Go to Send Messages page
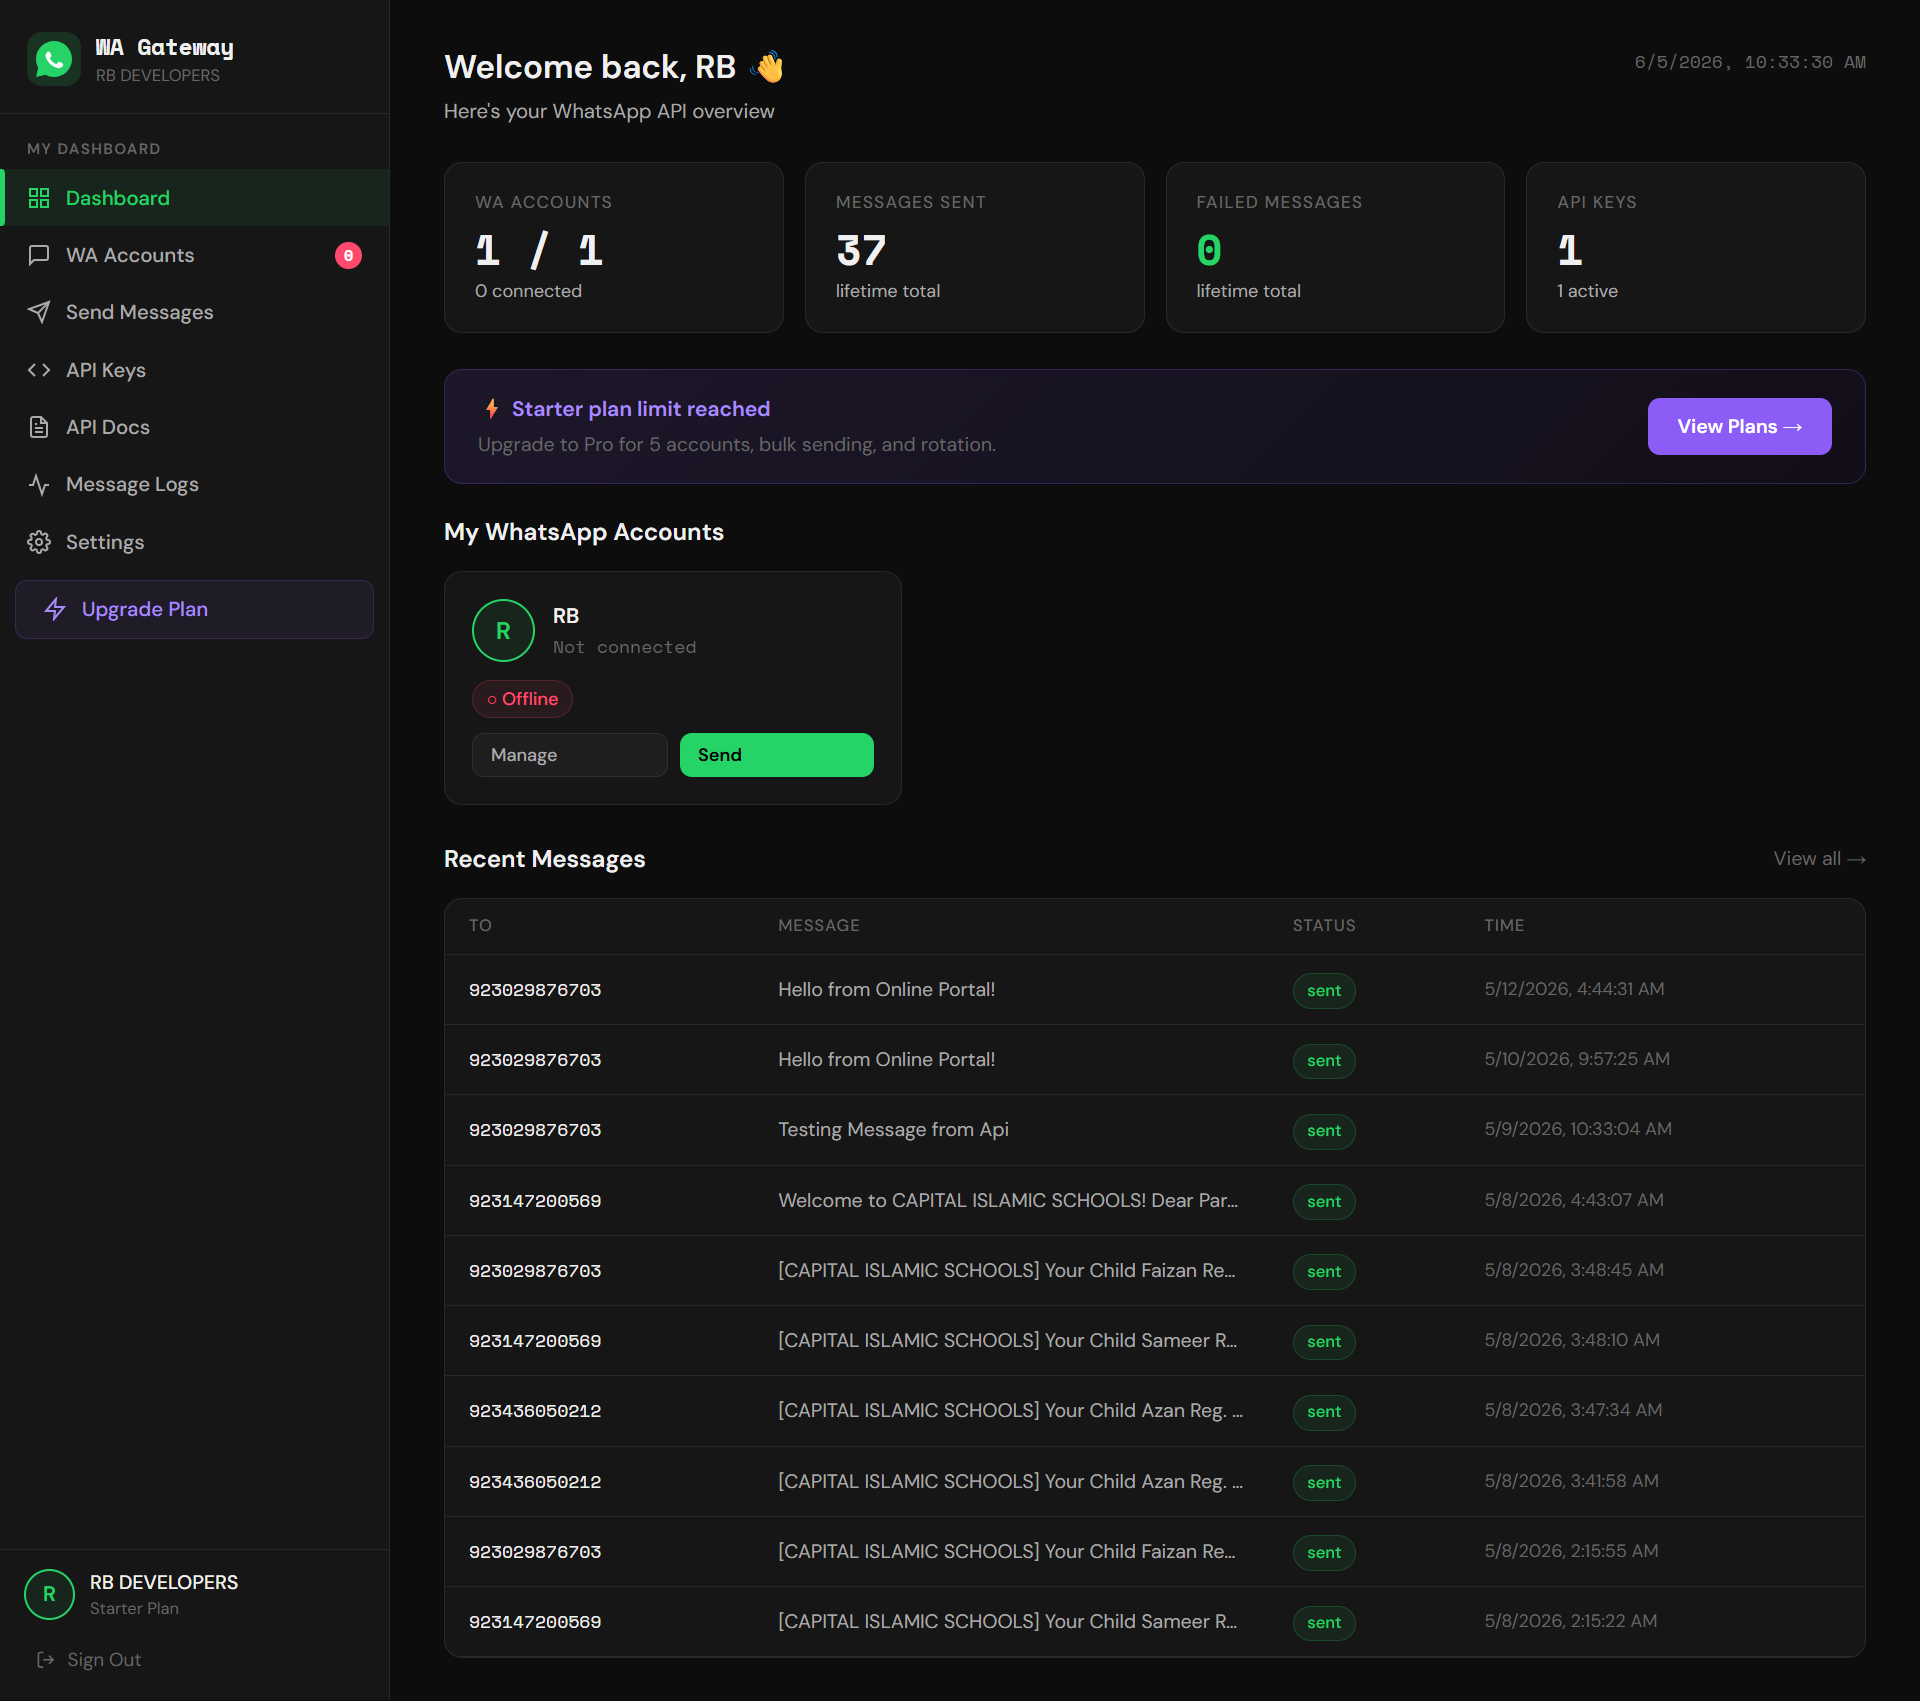This screenshot has width=1920, height=1701. pyautogui.click(x=195, y=312)
